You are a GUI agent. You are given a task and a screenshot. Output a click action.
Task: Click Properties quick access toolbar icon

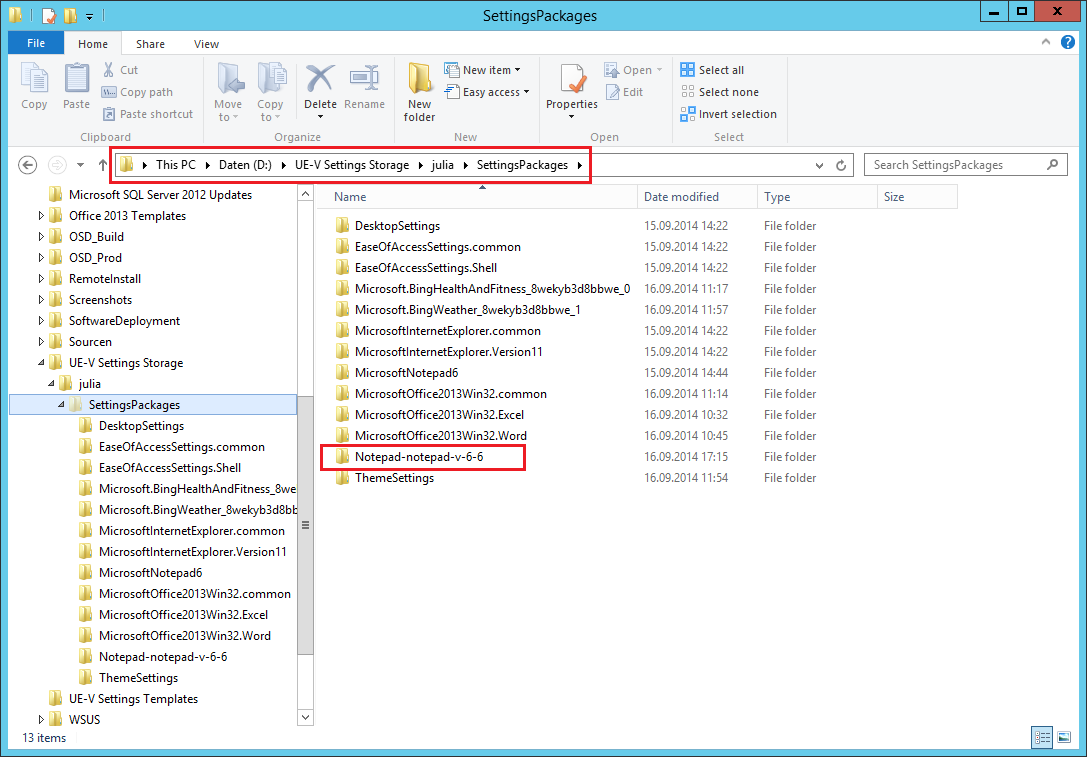[49, 15]
